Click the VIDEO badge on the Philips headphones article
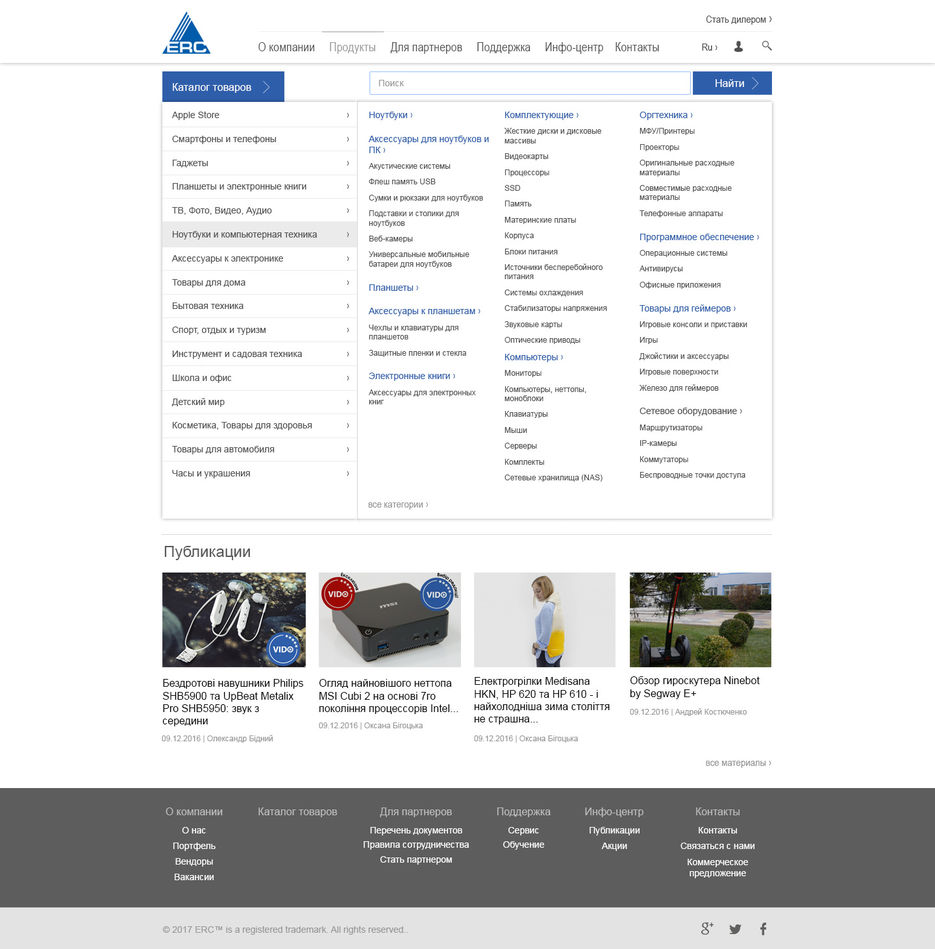935x949 pixels. click(x=283, y=649)
